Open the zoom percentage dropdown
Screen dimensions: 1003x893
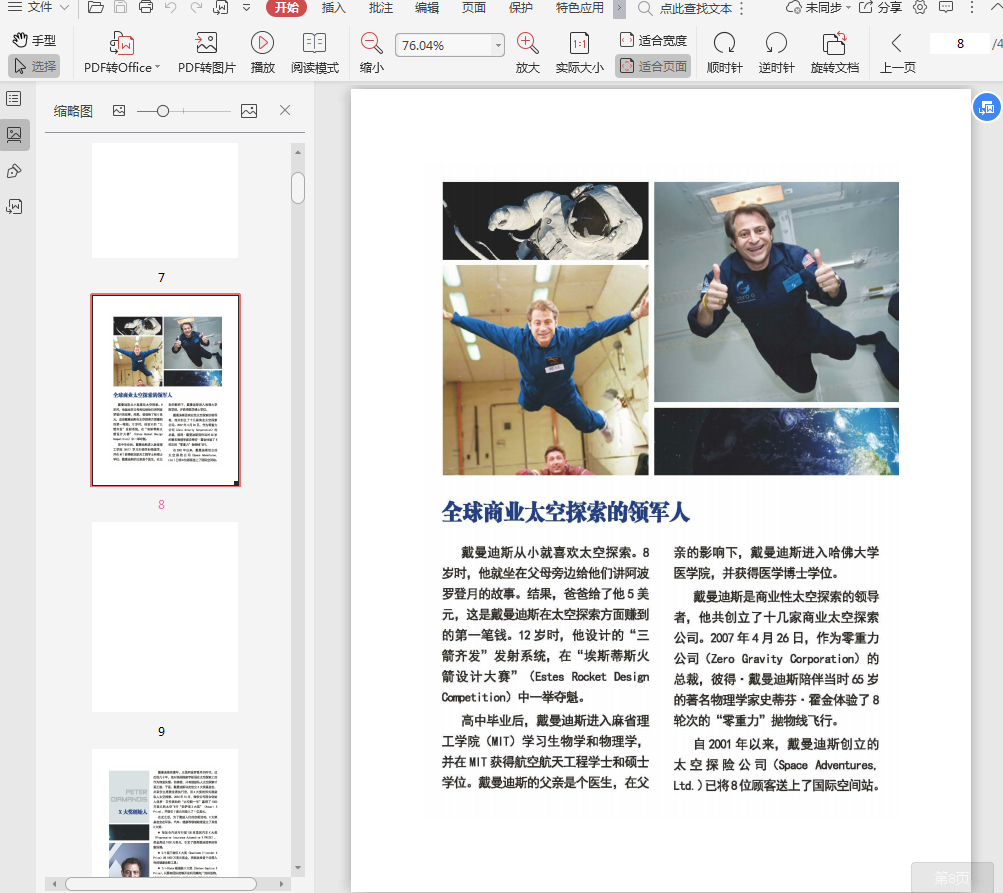pos(498,45)
